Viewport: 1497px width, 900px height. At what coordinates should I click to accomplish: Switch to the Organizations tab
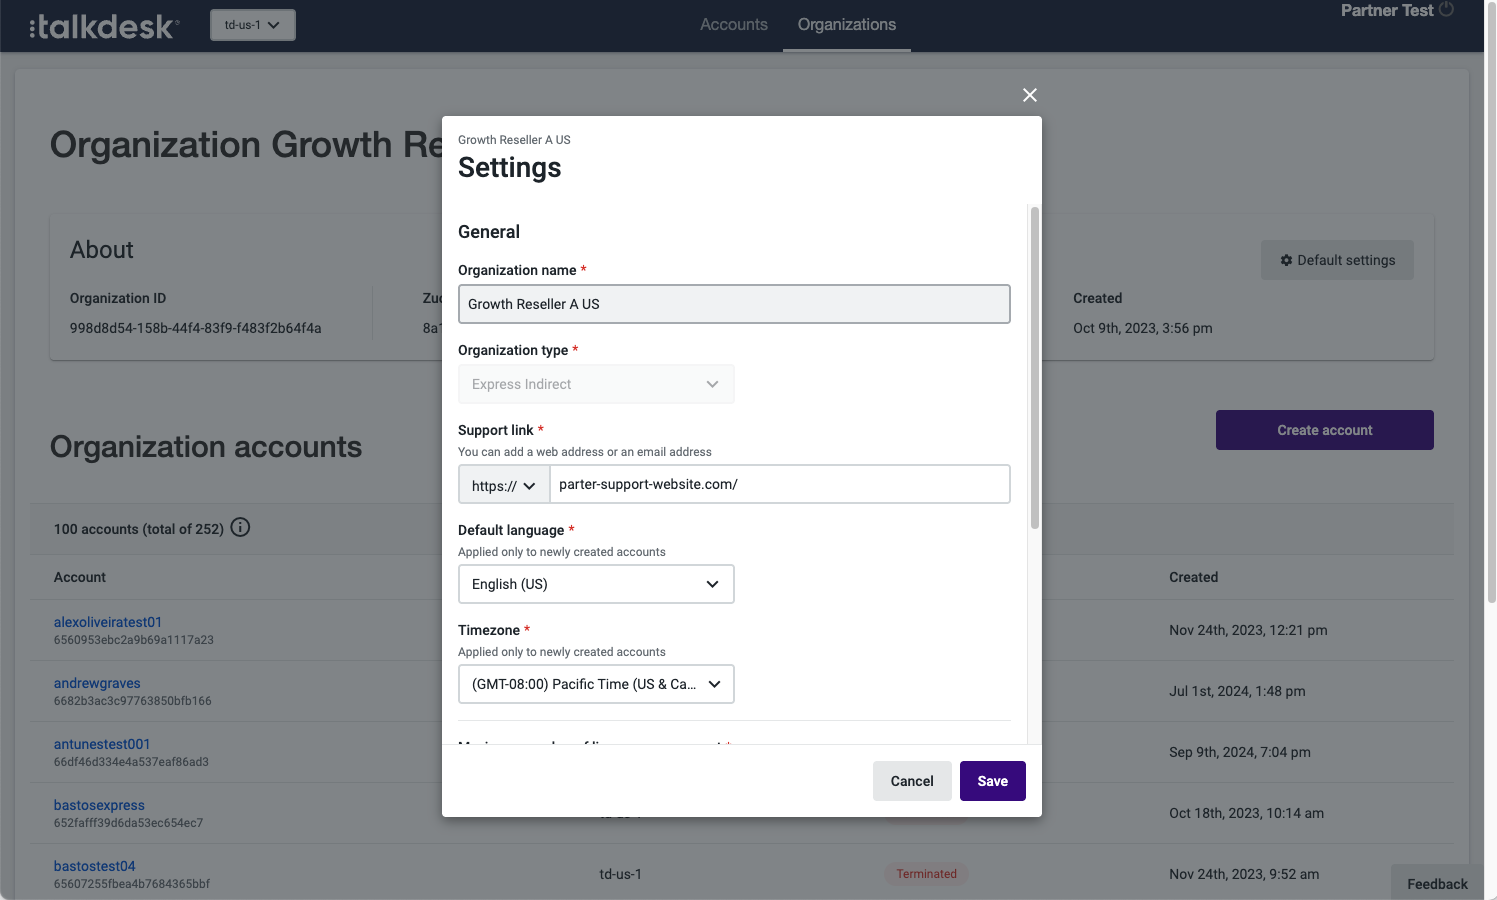[847, 25]
